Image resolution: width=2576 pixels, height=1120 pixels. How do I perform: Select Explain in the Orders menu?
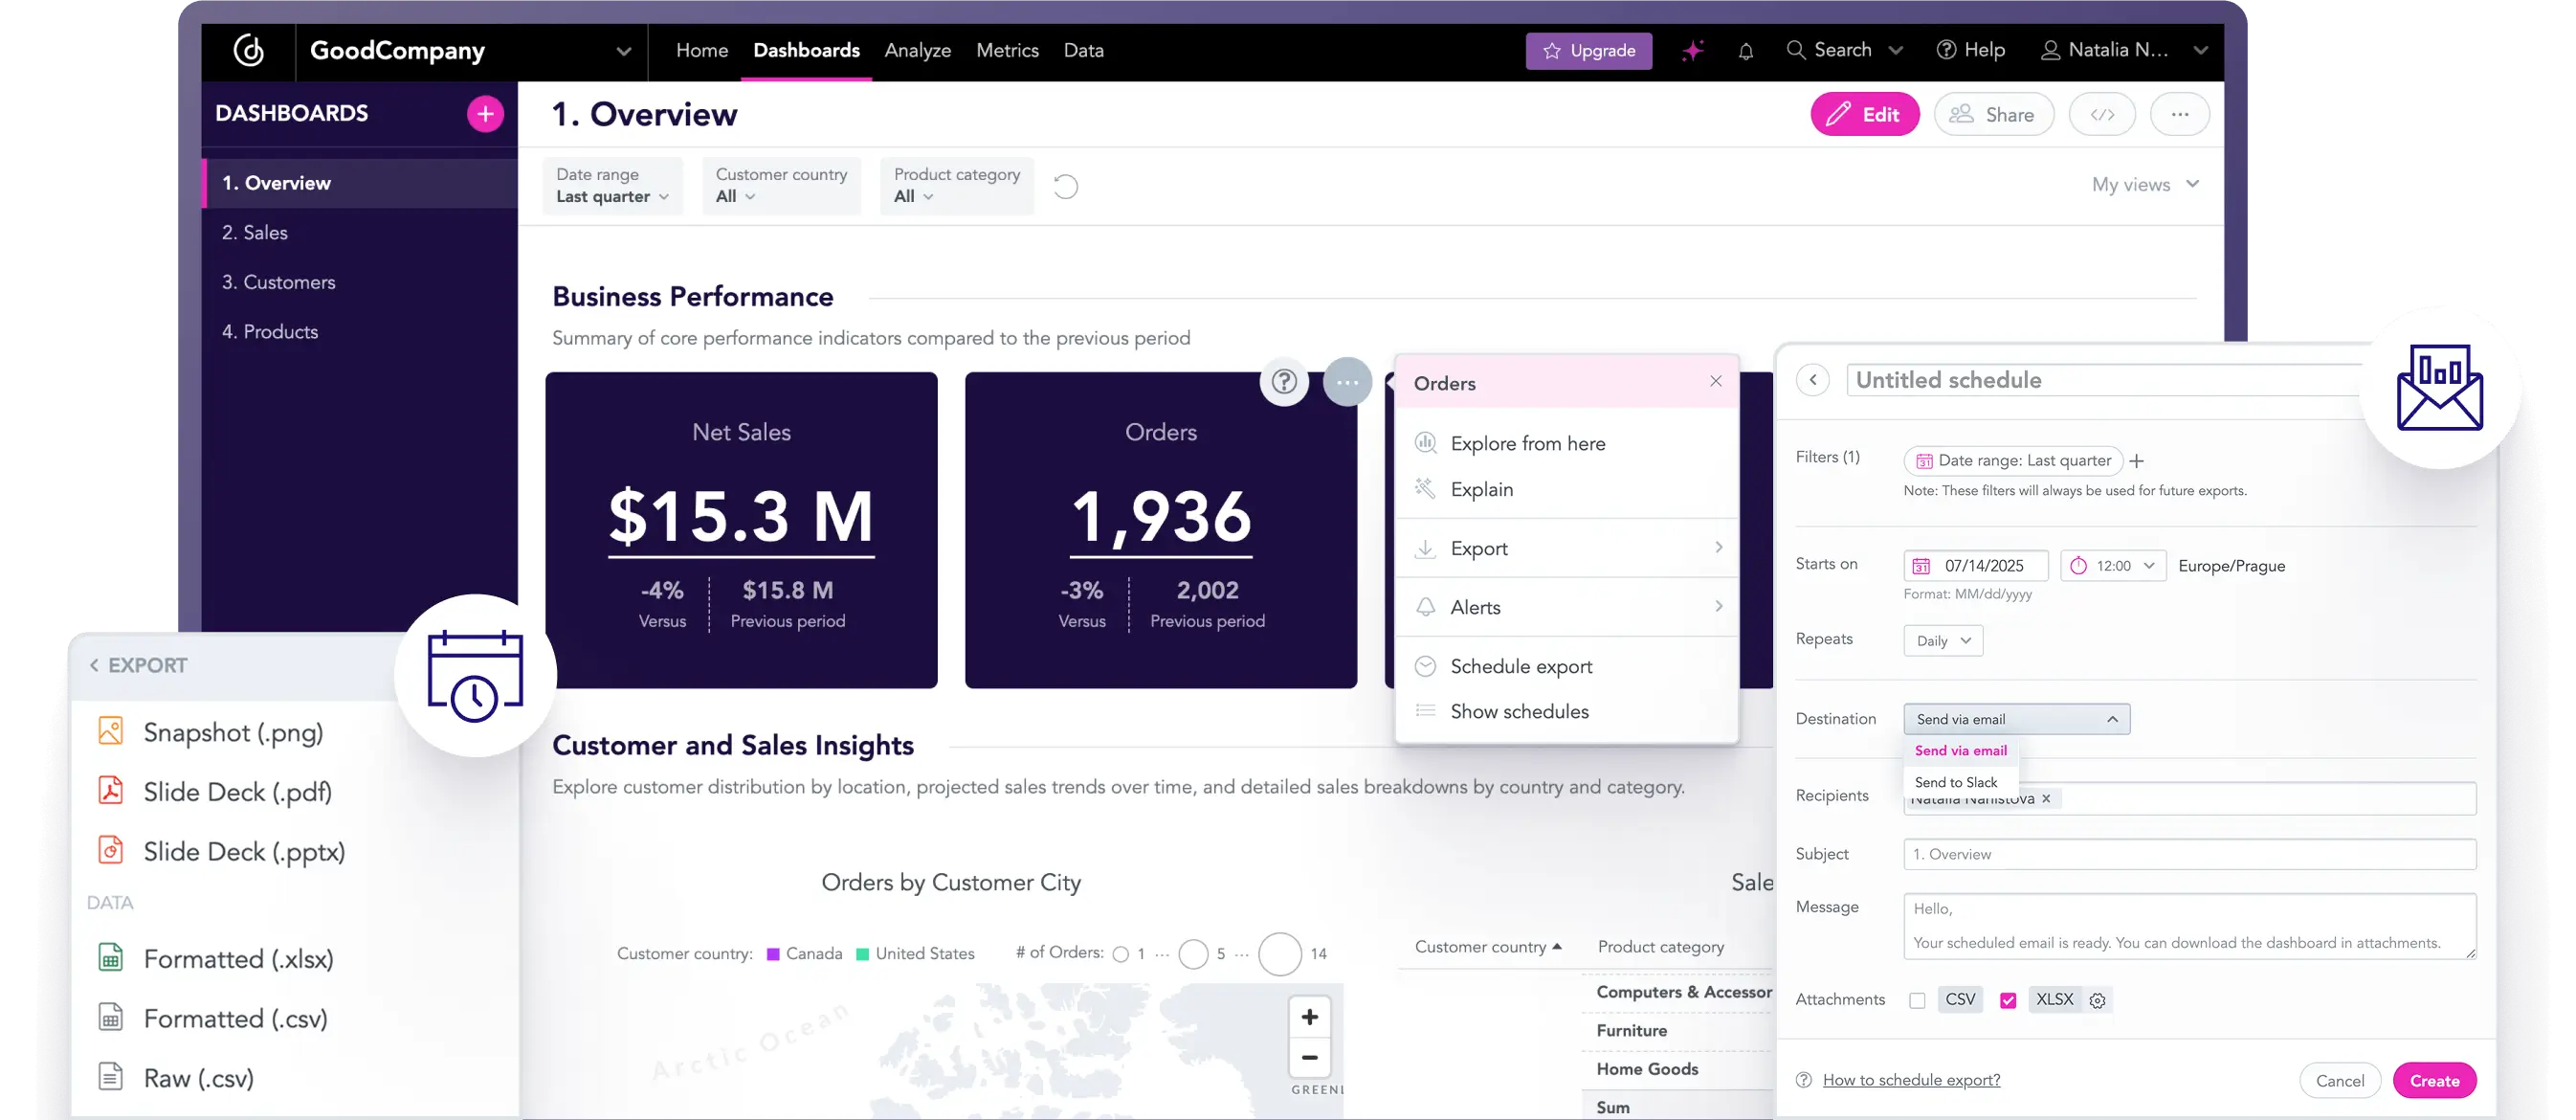tap(1566, 489)
